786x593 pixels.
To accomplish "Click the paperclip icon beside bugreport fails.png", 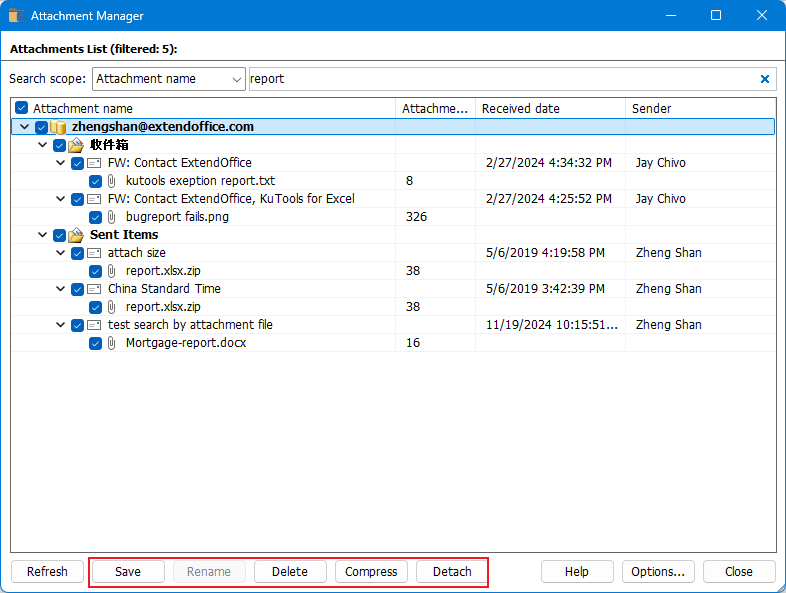I will coord(112,217).
